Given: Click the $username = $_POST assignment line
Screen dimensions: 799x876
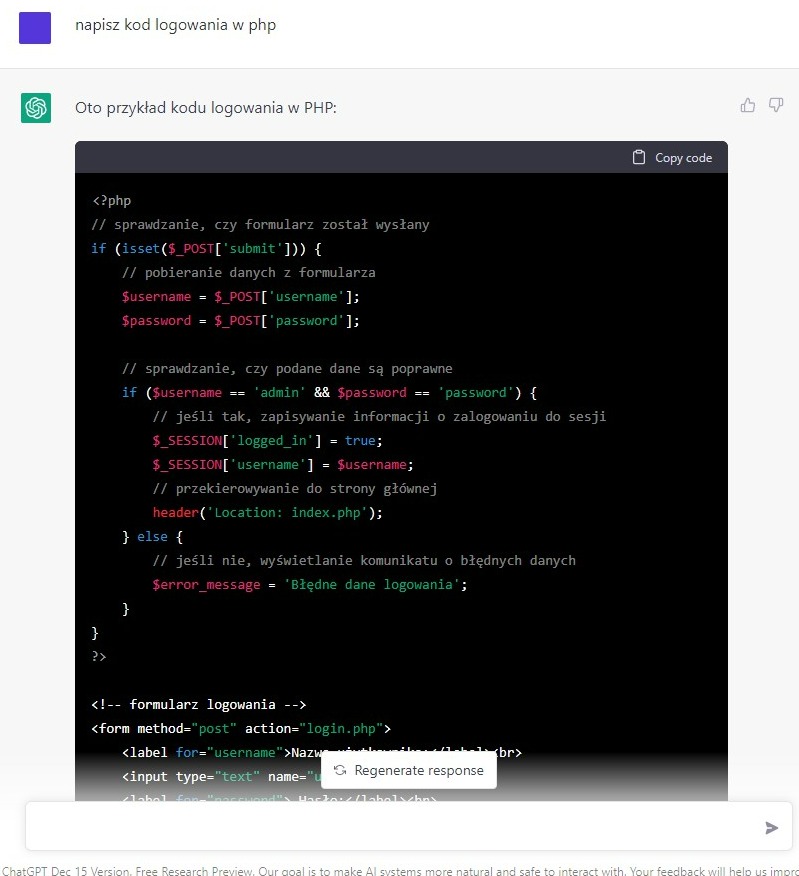Looking at the screenshot, I should 240,297.
